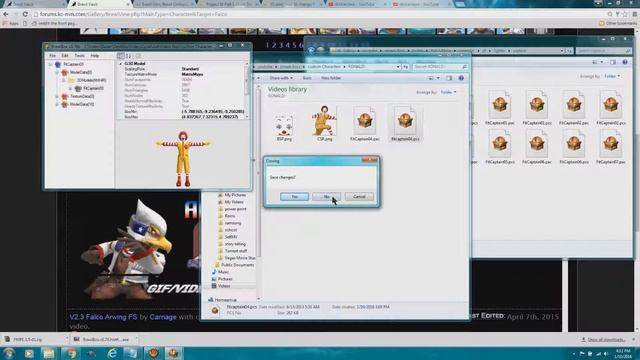Collapse the G3D Model property category
The width and height of the screenshot is (640, 360).
121,64
